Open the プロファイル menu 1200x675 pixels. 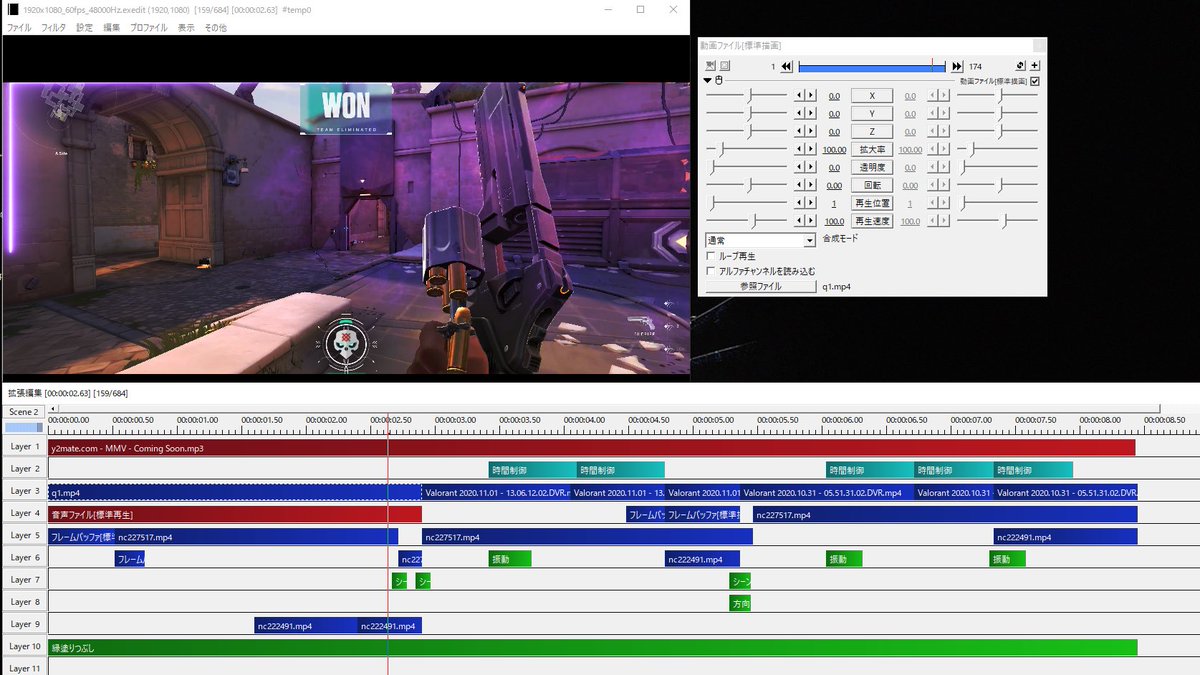(149, 28)
